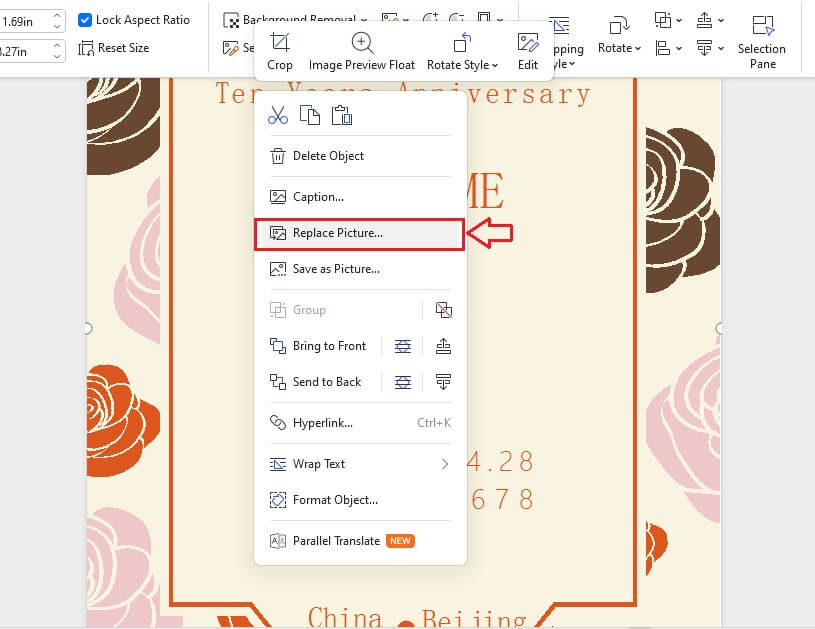Click the icon between Bring to Front and Bring Forward
815x629 pixels.
tap(403, 346)
